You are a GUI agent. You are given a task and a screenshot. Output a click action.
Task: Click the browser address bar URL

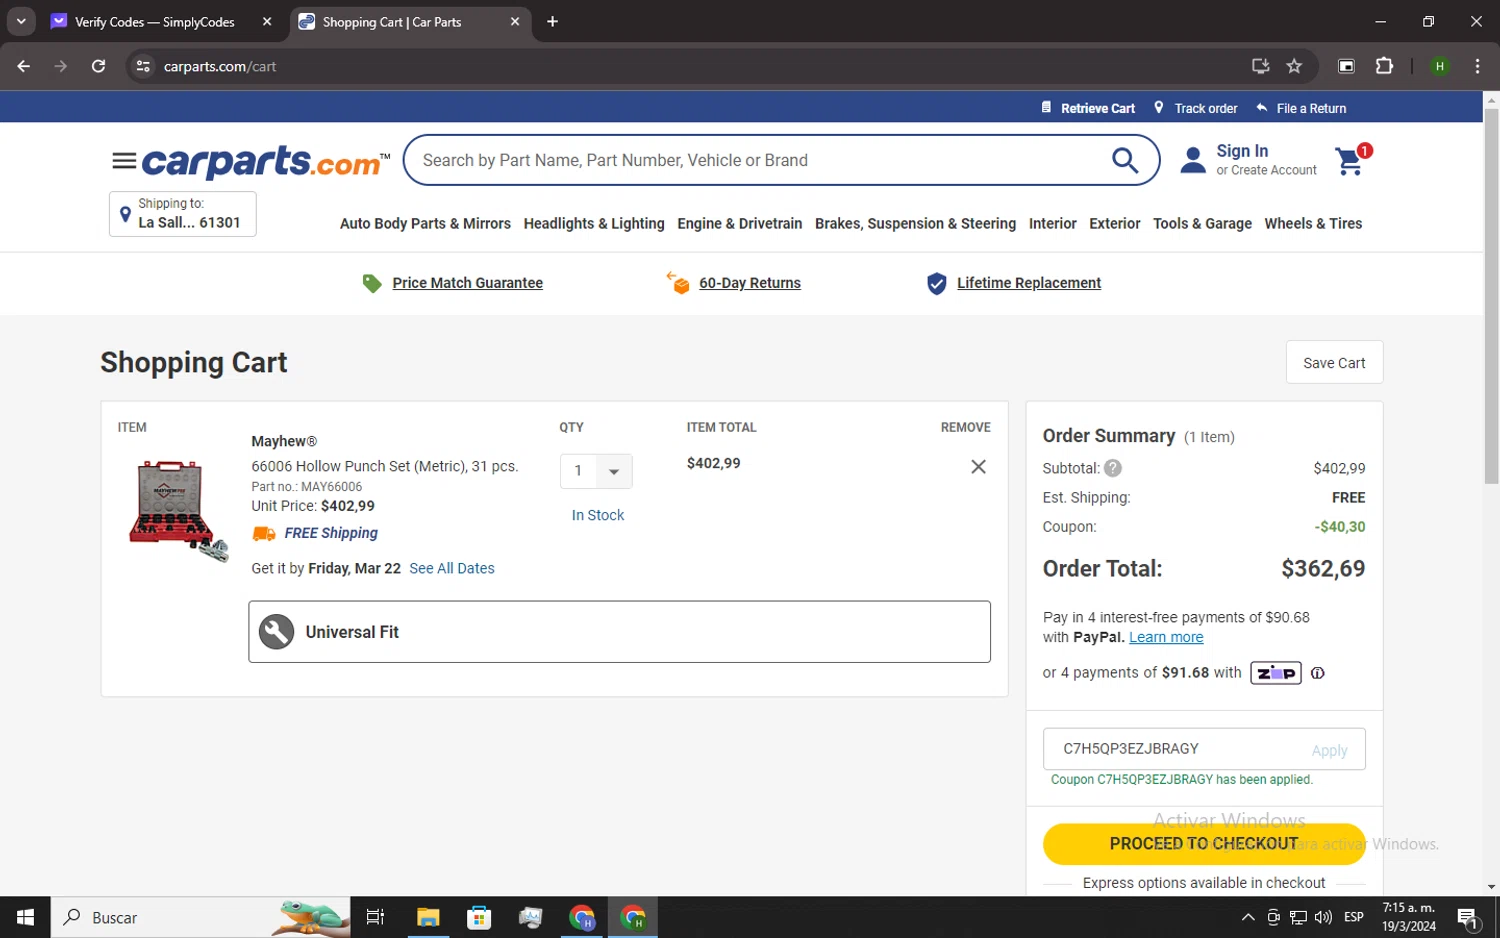220,66
